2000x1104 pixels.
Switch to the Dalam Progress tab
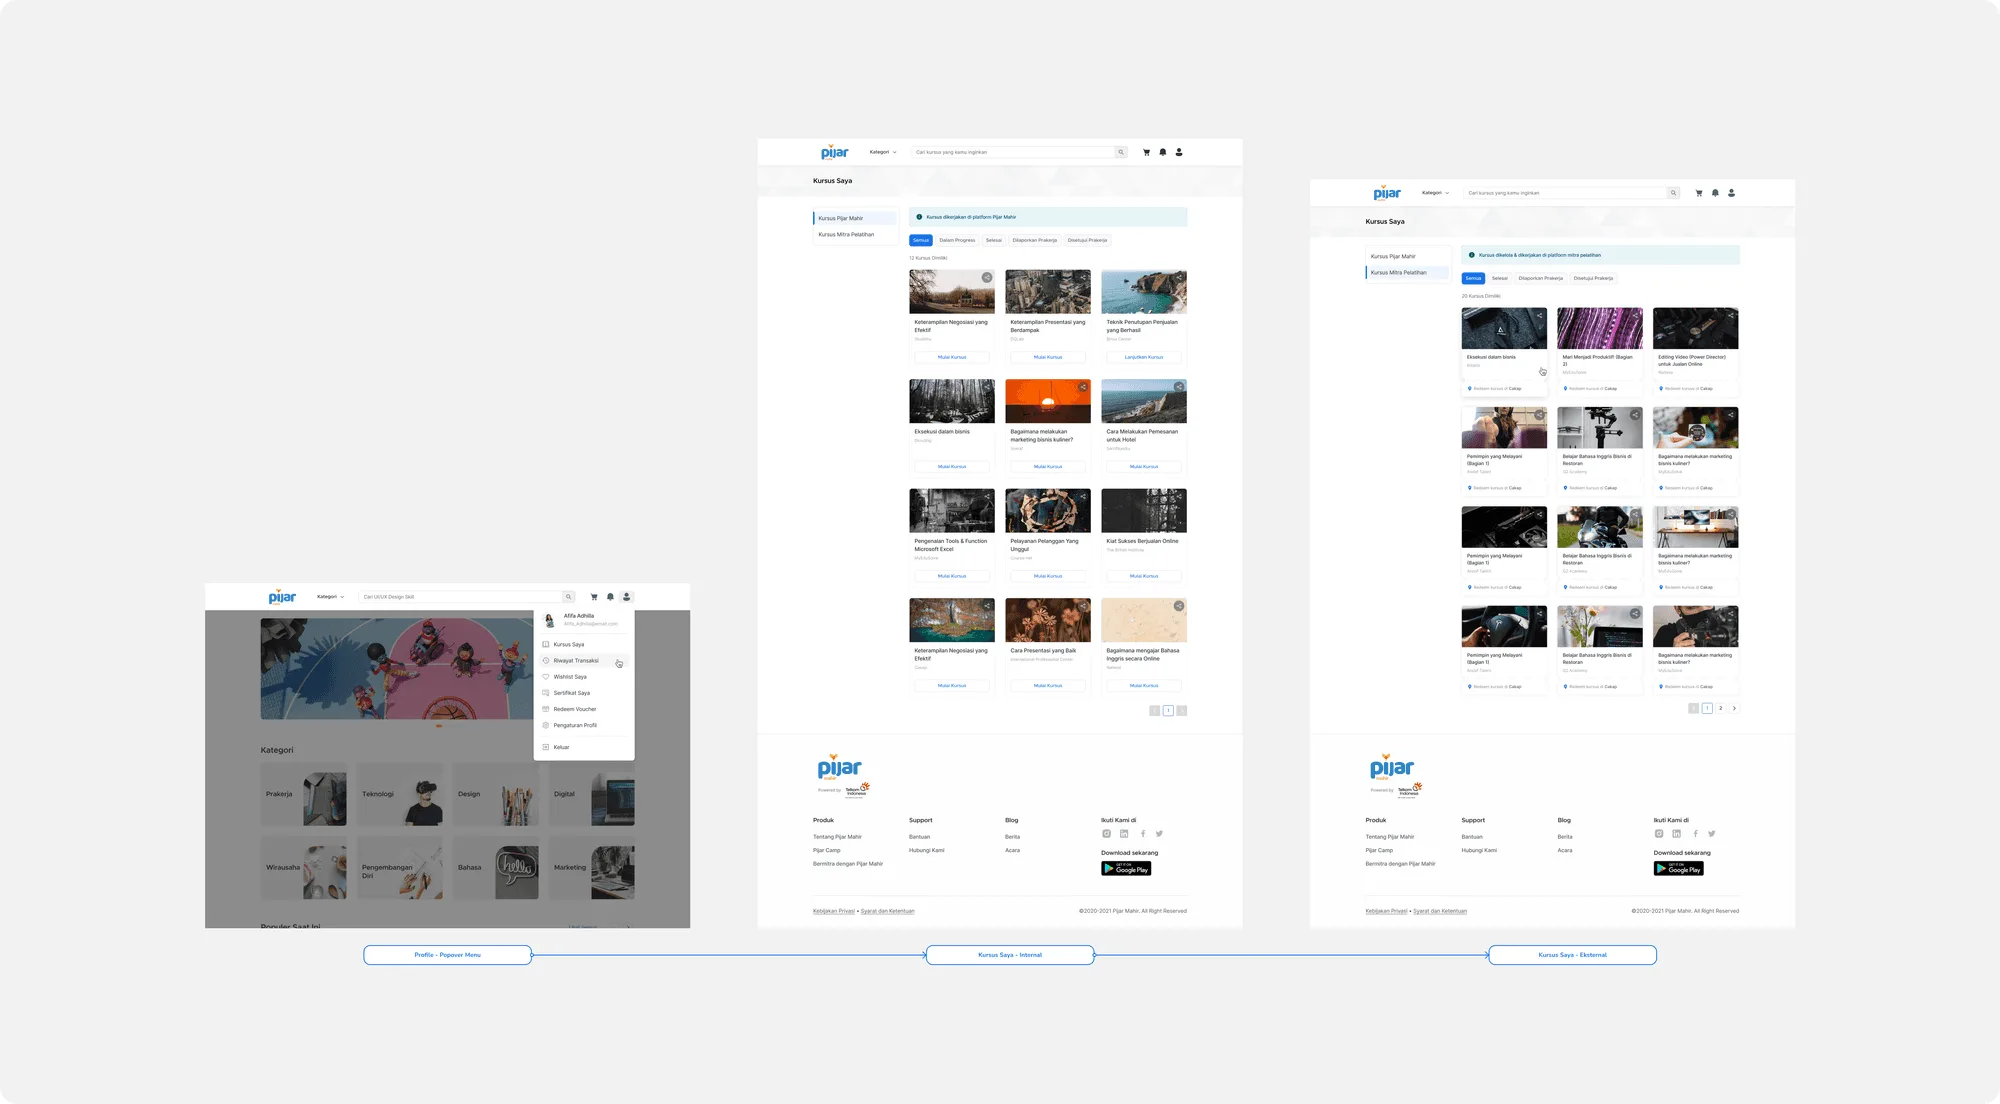(x=957, y=240)
